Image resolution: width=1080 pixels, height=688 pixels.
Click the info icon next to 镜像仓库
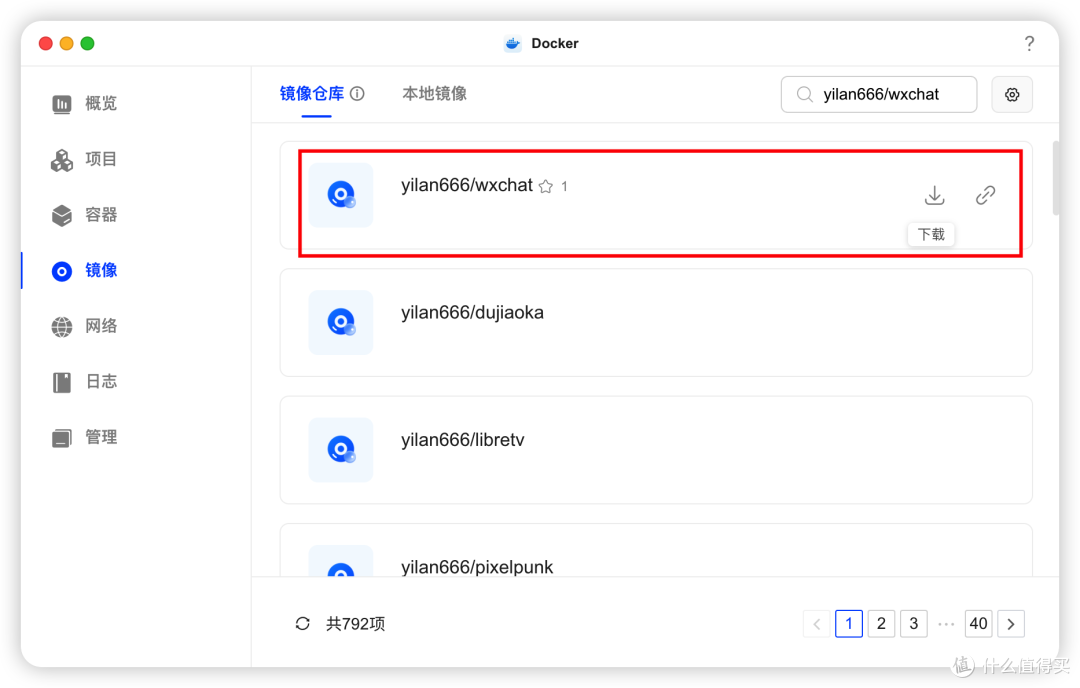tap(358, 92)
